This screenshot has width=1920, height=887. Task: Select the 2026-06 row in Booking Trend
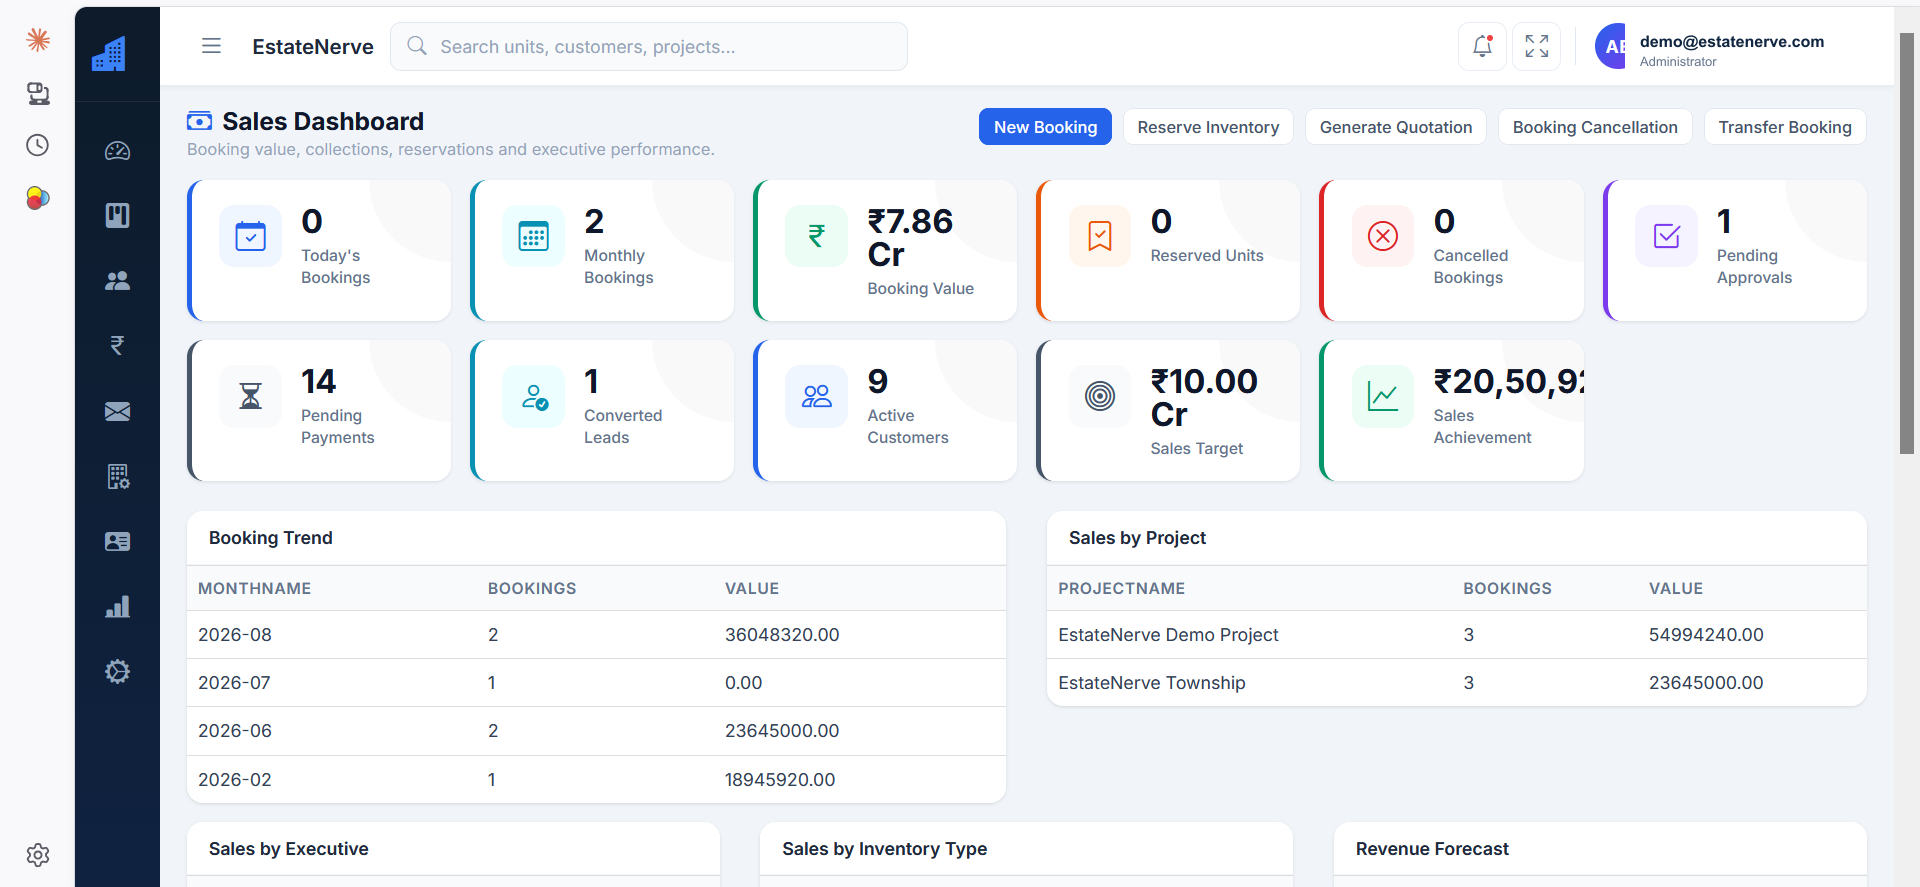pos(596,731)
